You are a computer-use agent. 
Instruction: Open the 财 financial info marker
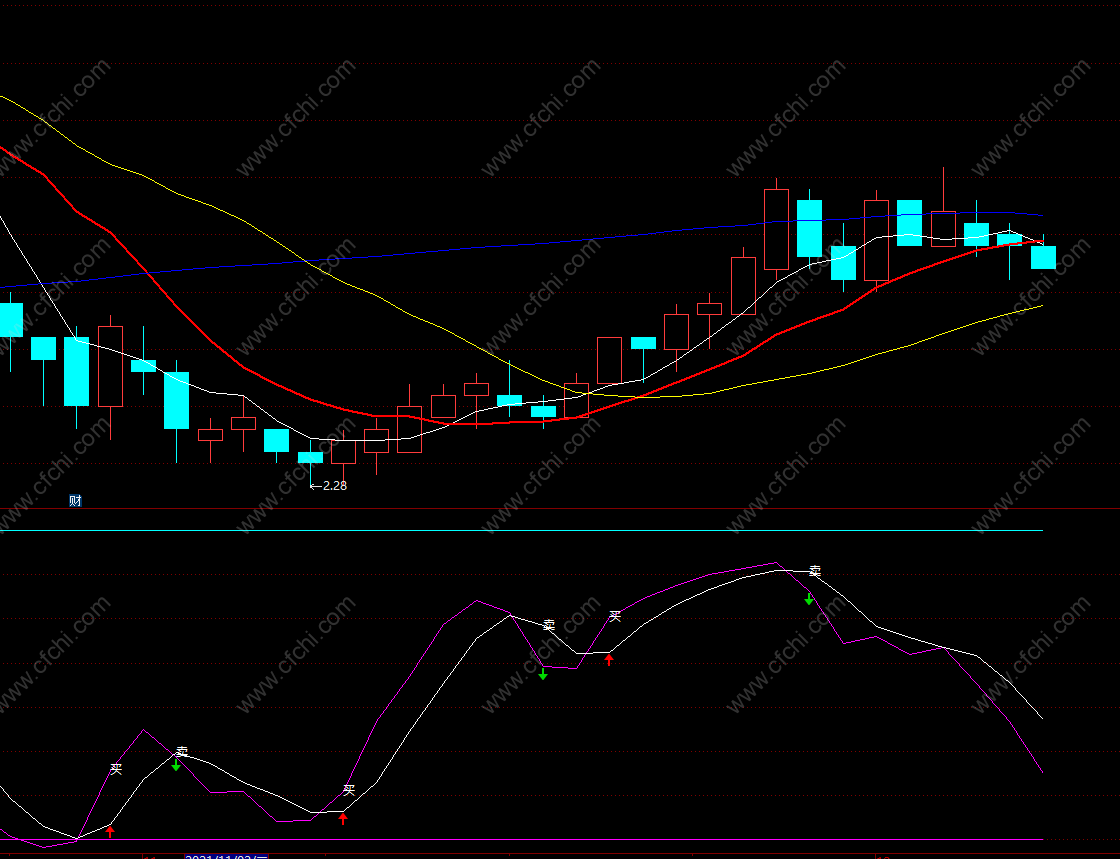coord(75,501)
